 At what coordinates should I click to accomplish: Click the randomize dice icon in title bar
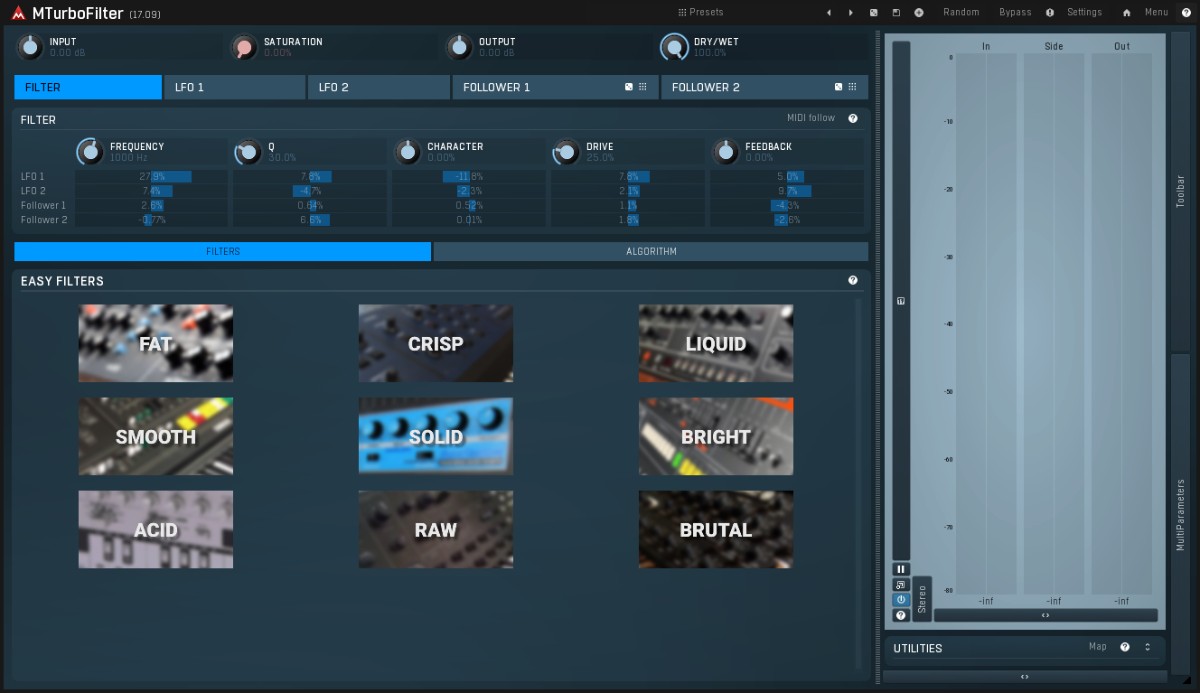pos(874,13)
